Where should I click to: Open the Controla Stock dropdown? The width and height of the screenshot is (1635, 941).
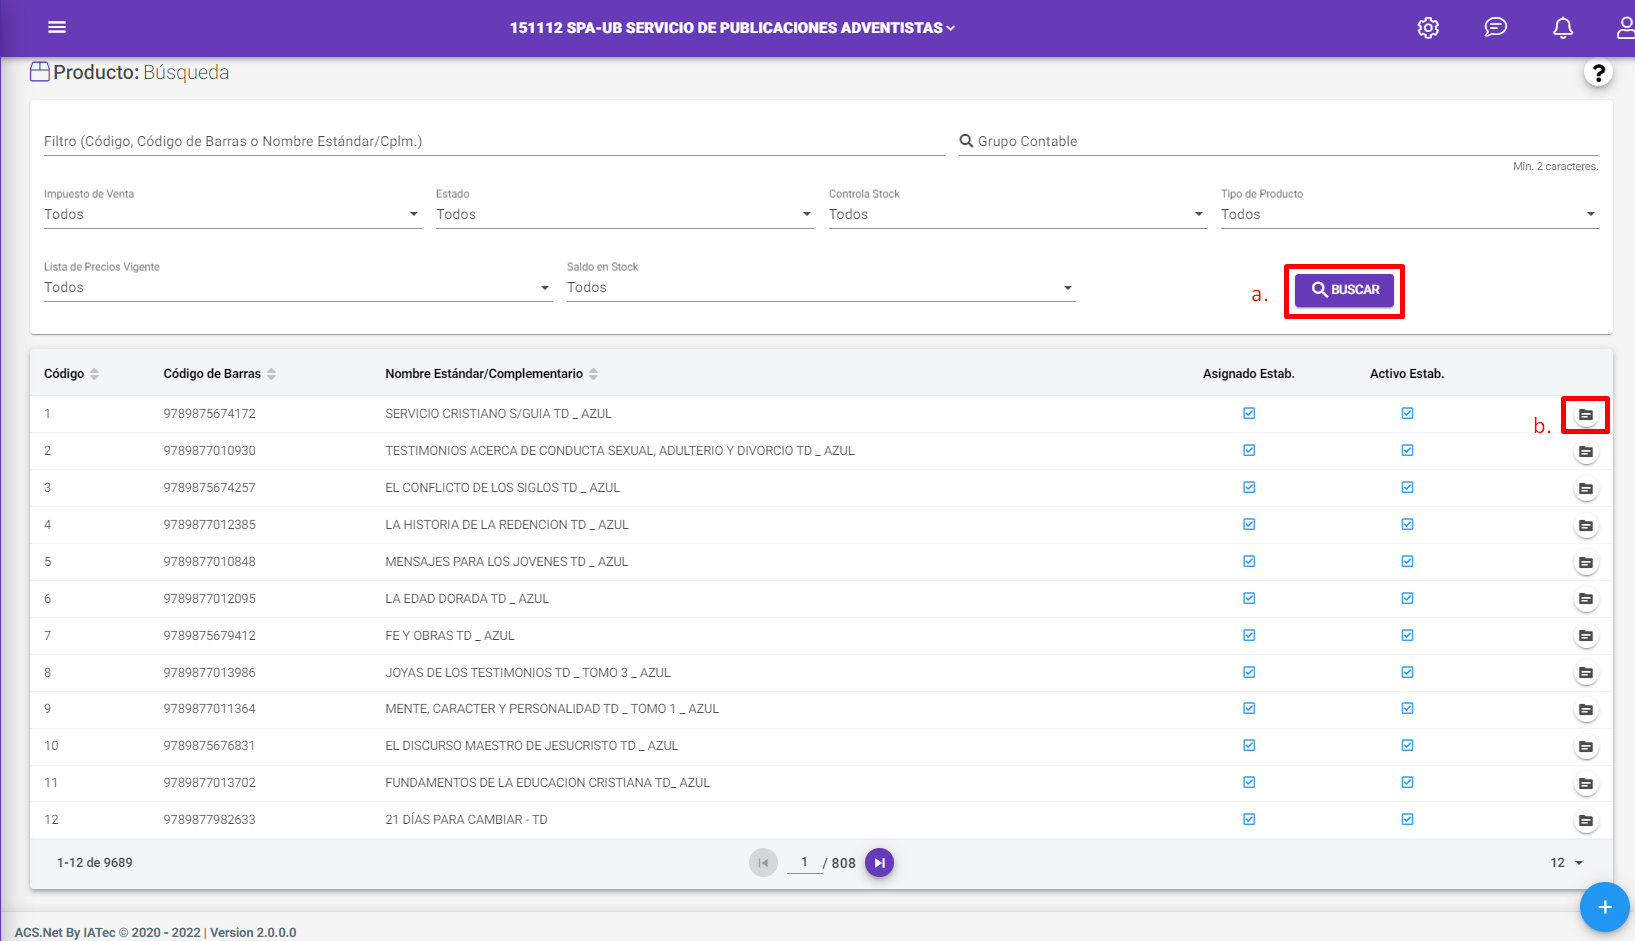pyautogui.click(x=1017, y=214)
